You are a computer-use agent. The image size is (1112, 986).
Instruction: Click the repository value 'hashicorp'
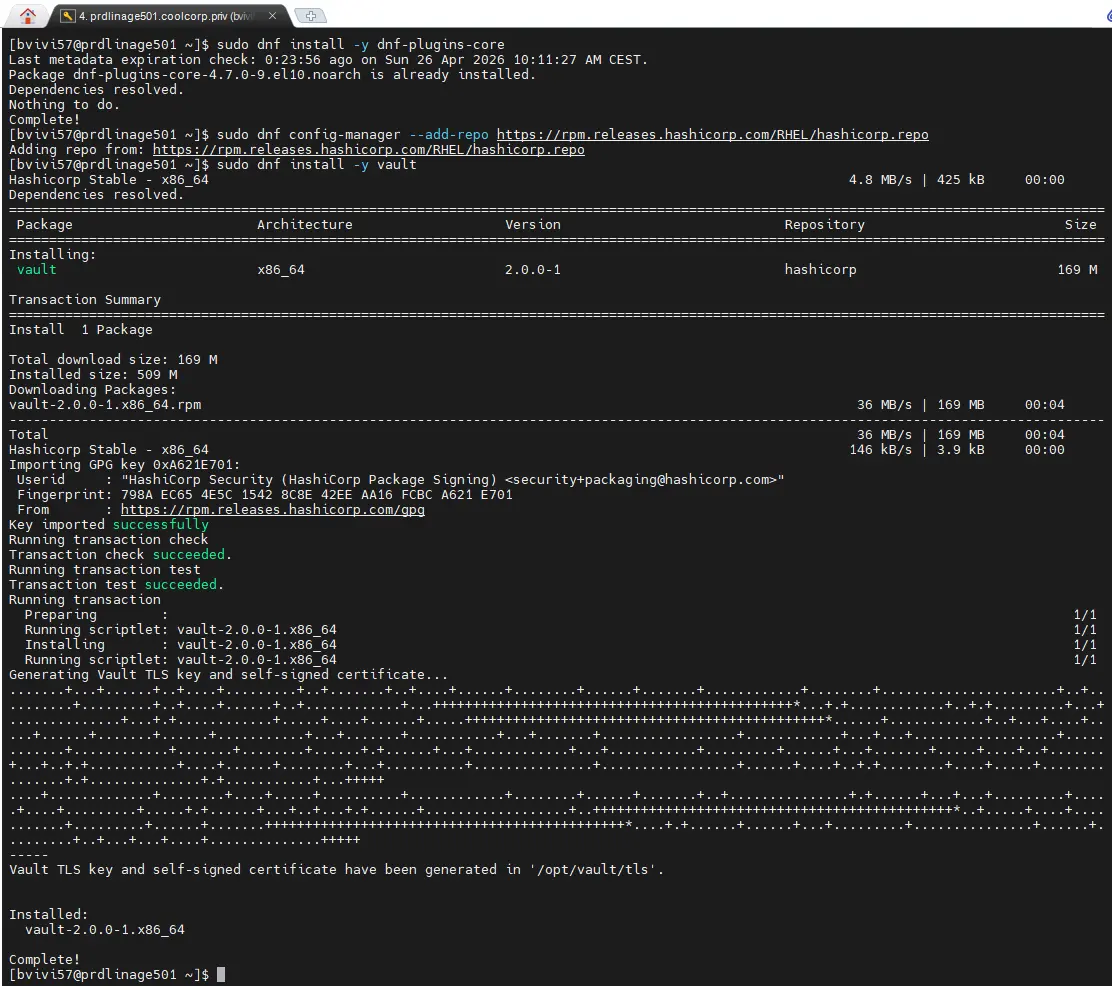tap(821, 270)
